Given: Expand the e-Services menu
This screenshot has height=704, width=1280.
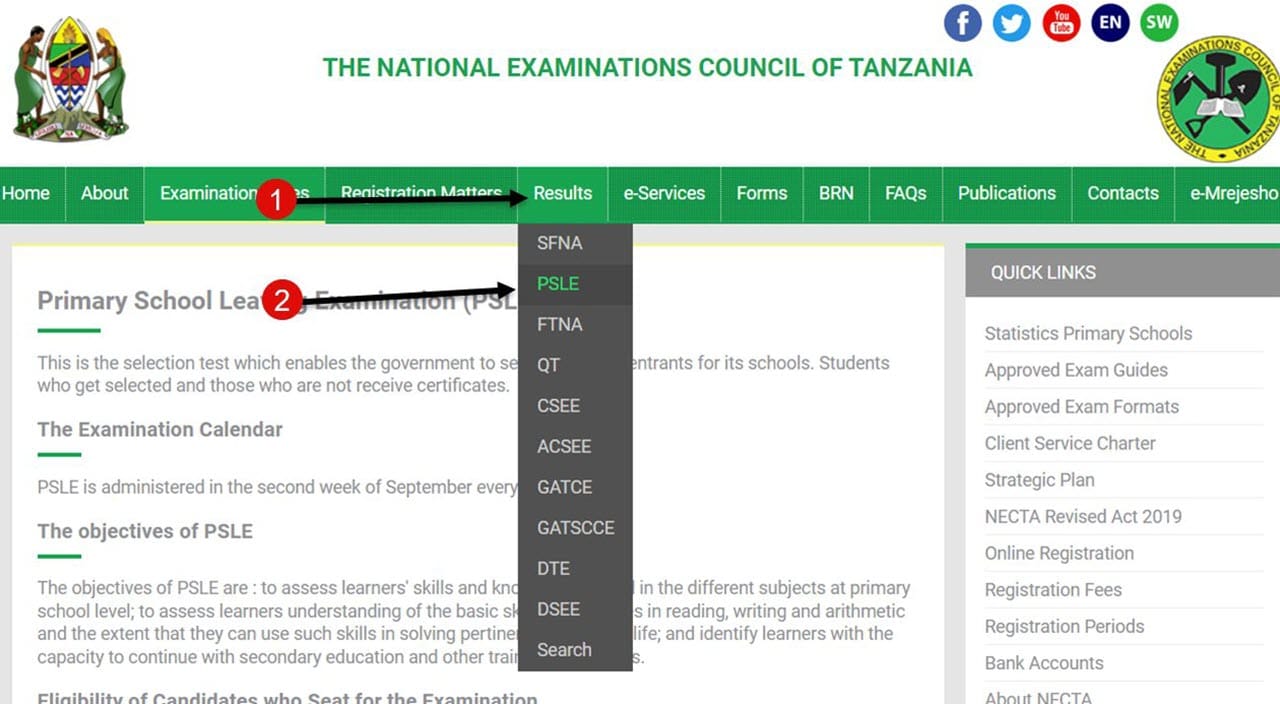Looking at the screenshot, I should [664, 194].
